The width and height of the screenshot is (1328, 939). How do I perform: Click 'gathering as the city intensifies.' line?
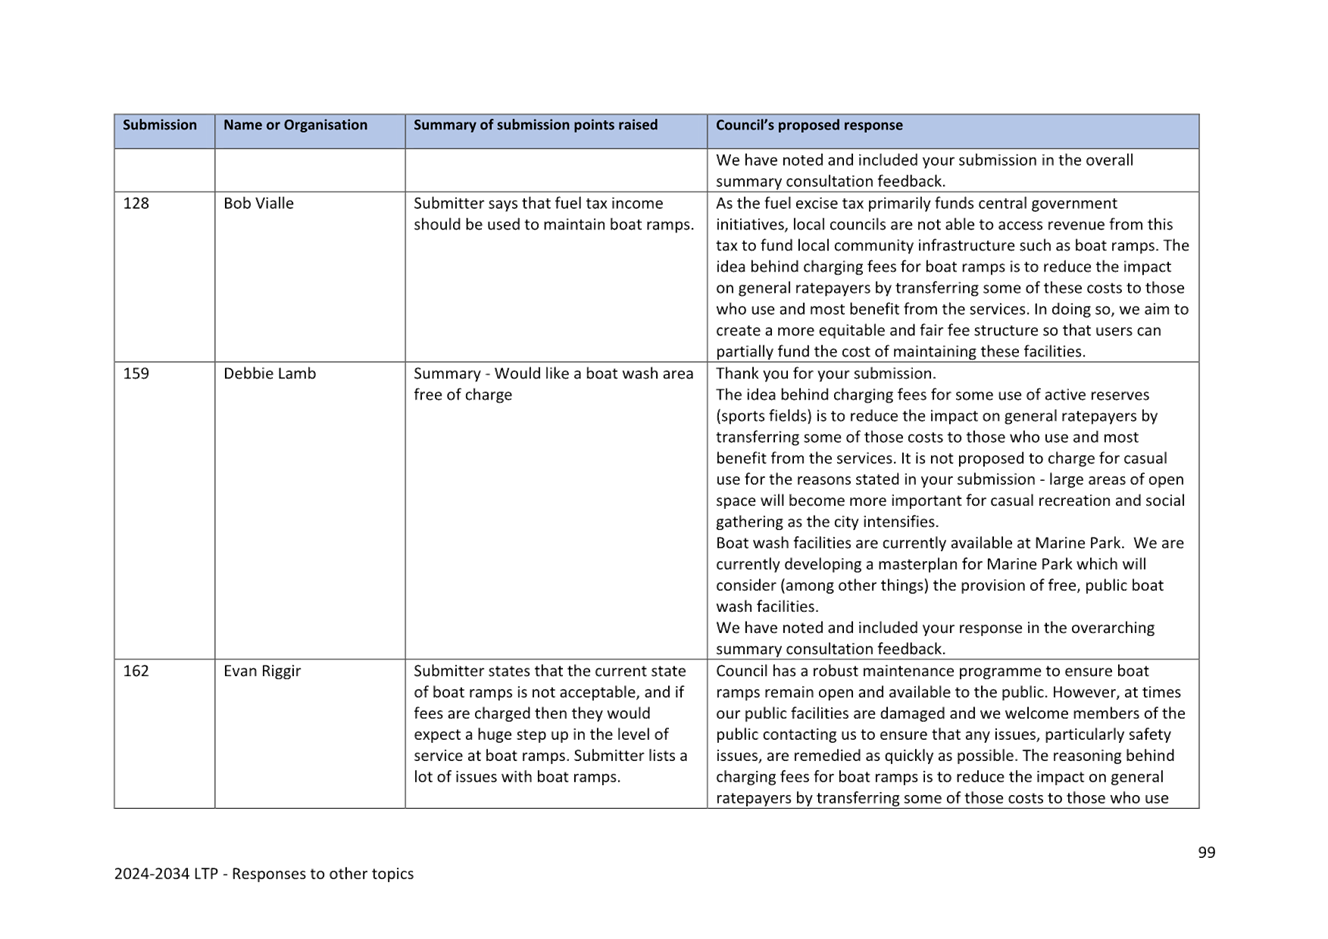[827, 522]
